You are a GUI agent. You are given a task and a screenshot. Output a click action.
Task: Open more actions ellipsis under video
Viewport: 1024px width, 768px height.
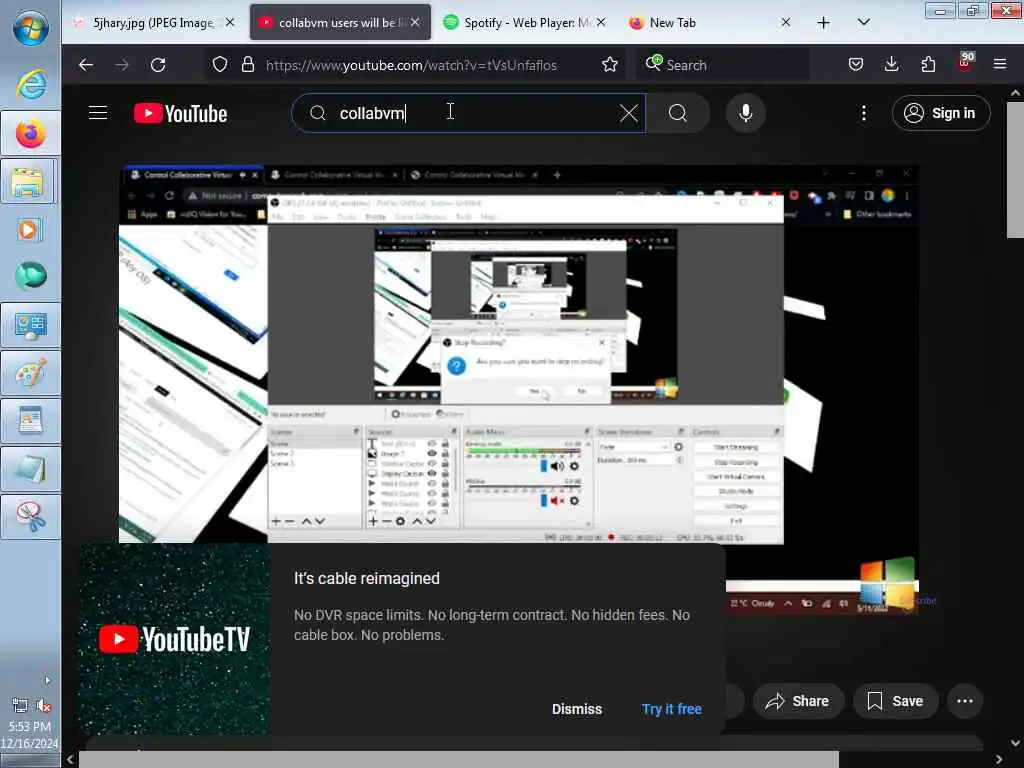pyautogui.click(x=965, y=701)
